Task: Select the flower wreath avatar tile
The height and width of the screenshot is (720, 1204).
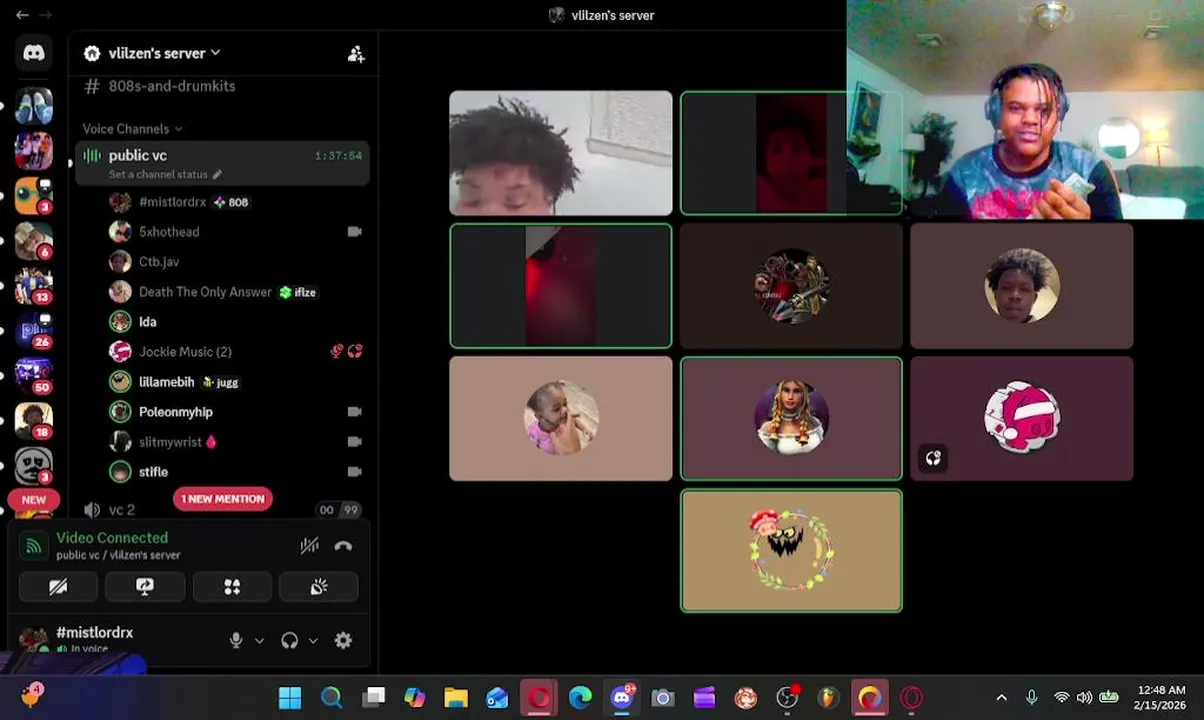Action: click(x=791, y=551)
